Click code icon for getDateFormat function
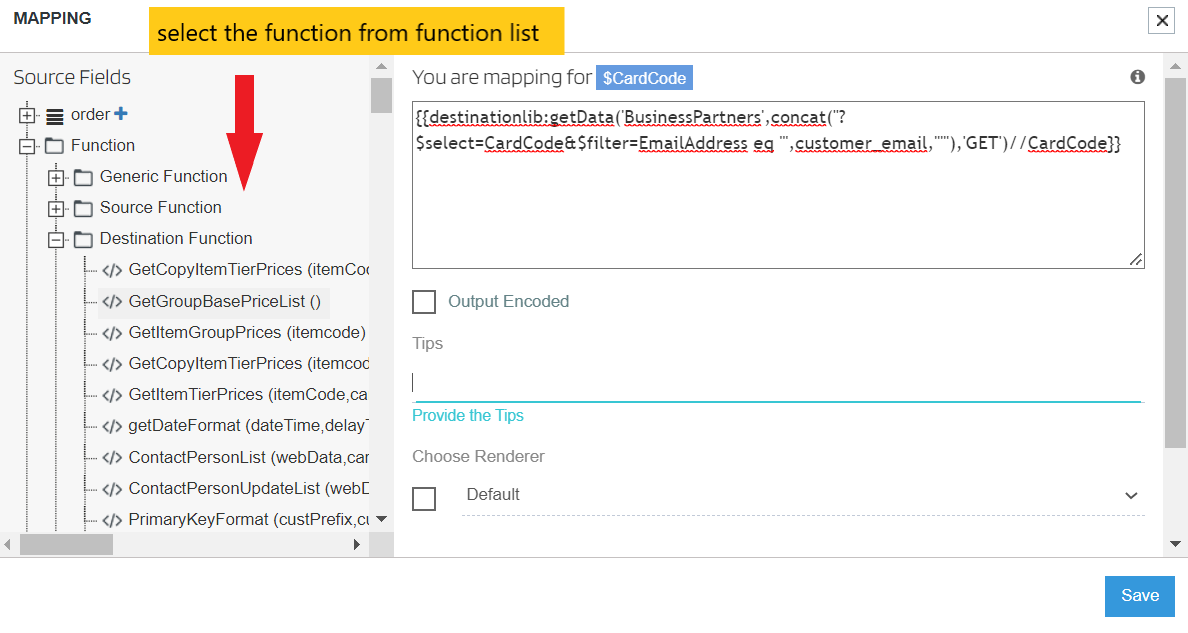Viewport: 1188px width, 633px height. (x=112, y=426)
